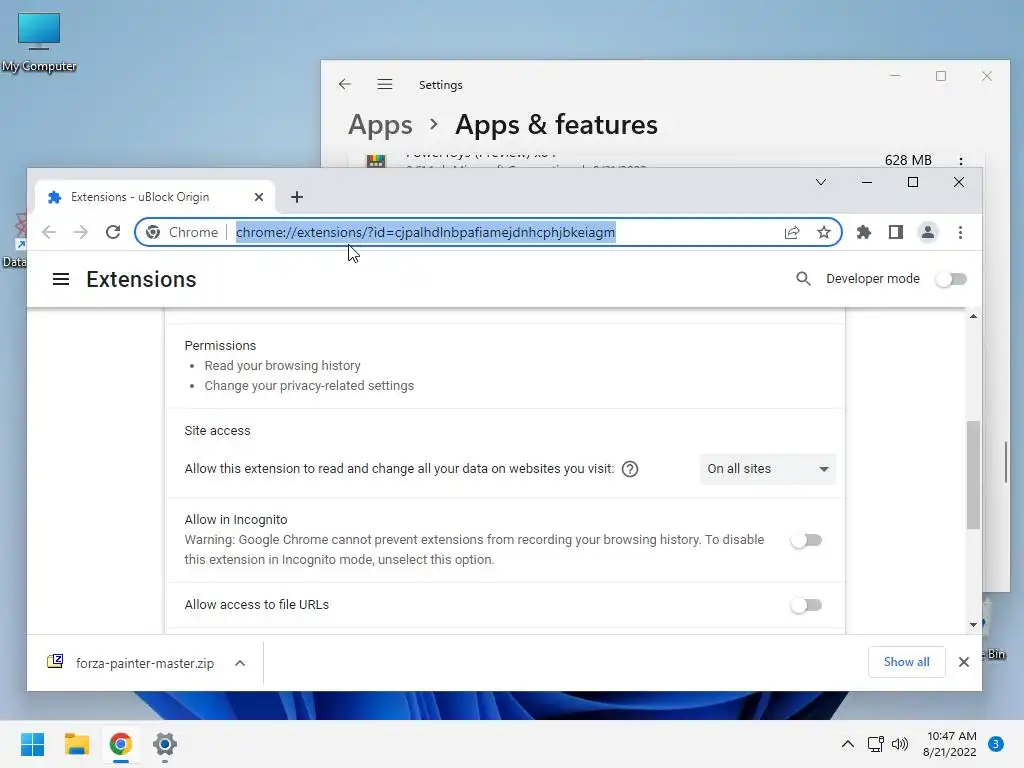Image resolution: width=1024 pixels, height=768 pixels.
Task: Click the Settings gear in the taskbar
Action: pos(165,744)
